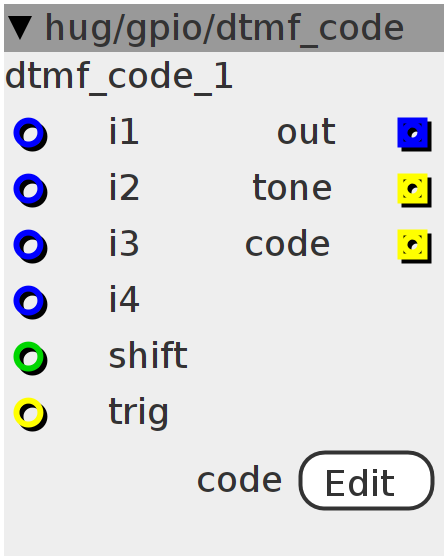Image resolution: width=448 pixels, height=560 pixels.
Task: Select the i4 inlet port circle
Action: click(x=30, y=302)
